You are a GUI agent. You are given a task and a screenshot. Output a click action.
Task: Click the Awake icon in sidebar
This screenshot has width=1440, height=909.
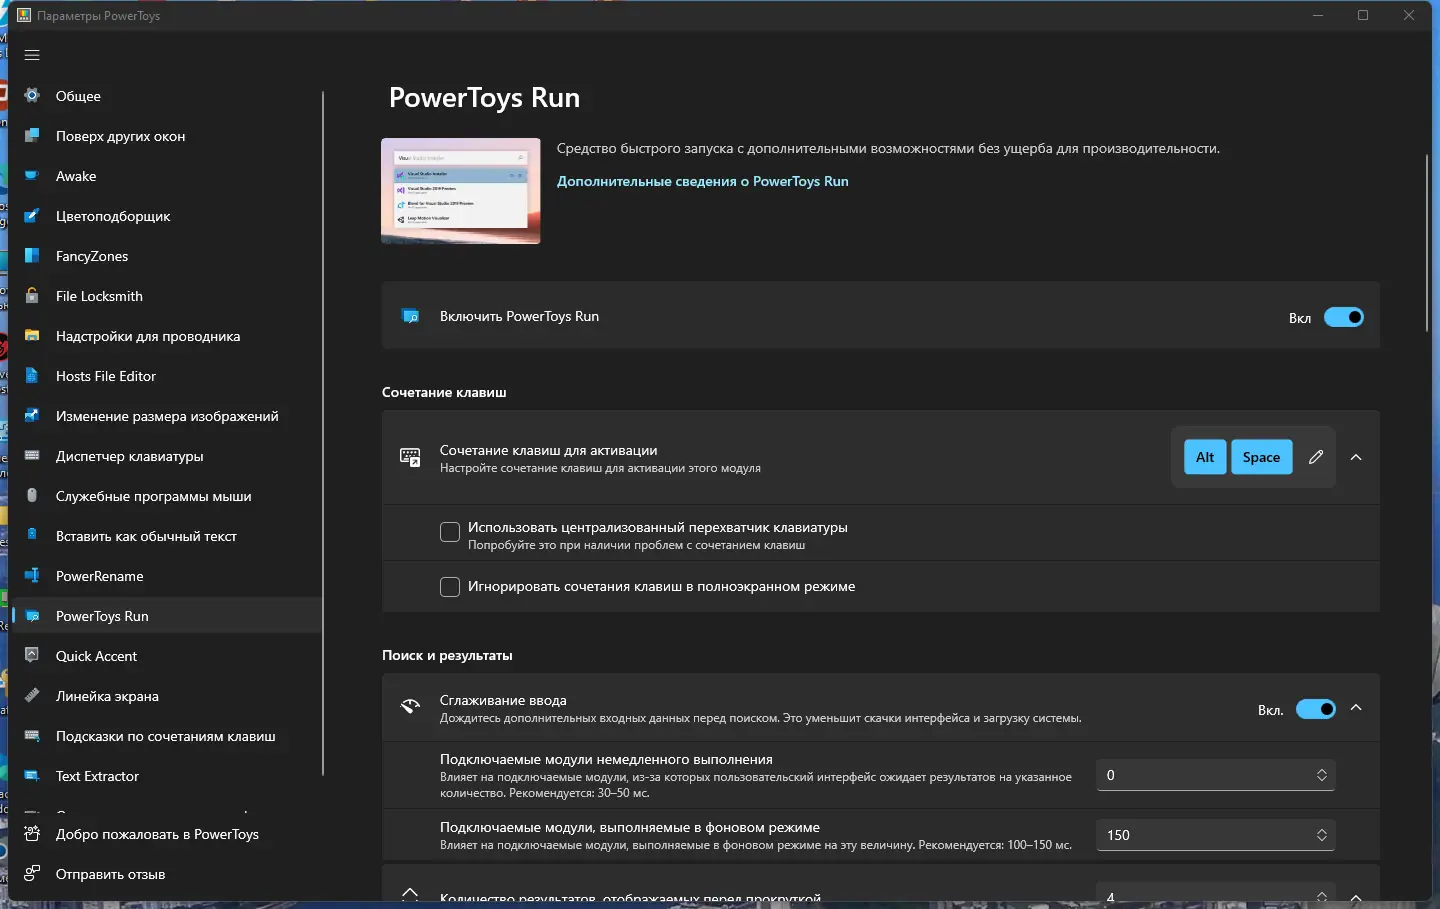tap(32, 176)
